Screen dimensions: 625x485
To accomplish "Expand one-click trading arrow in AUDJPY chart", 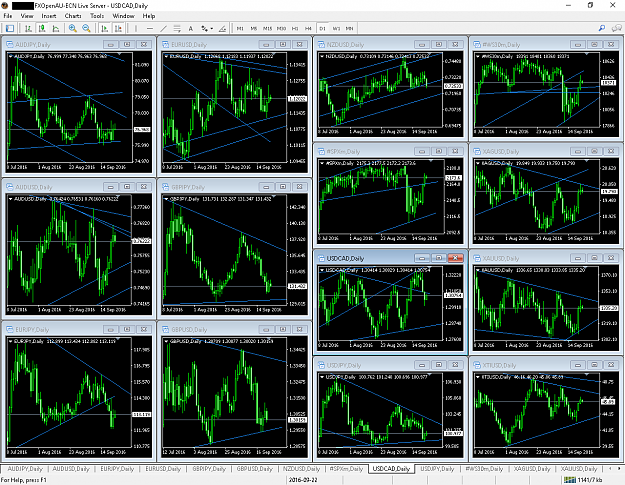I will click(11, 56).
